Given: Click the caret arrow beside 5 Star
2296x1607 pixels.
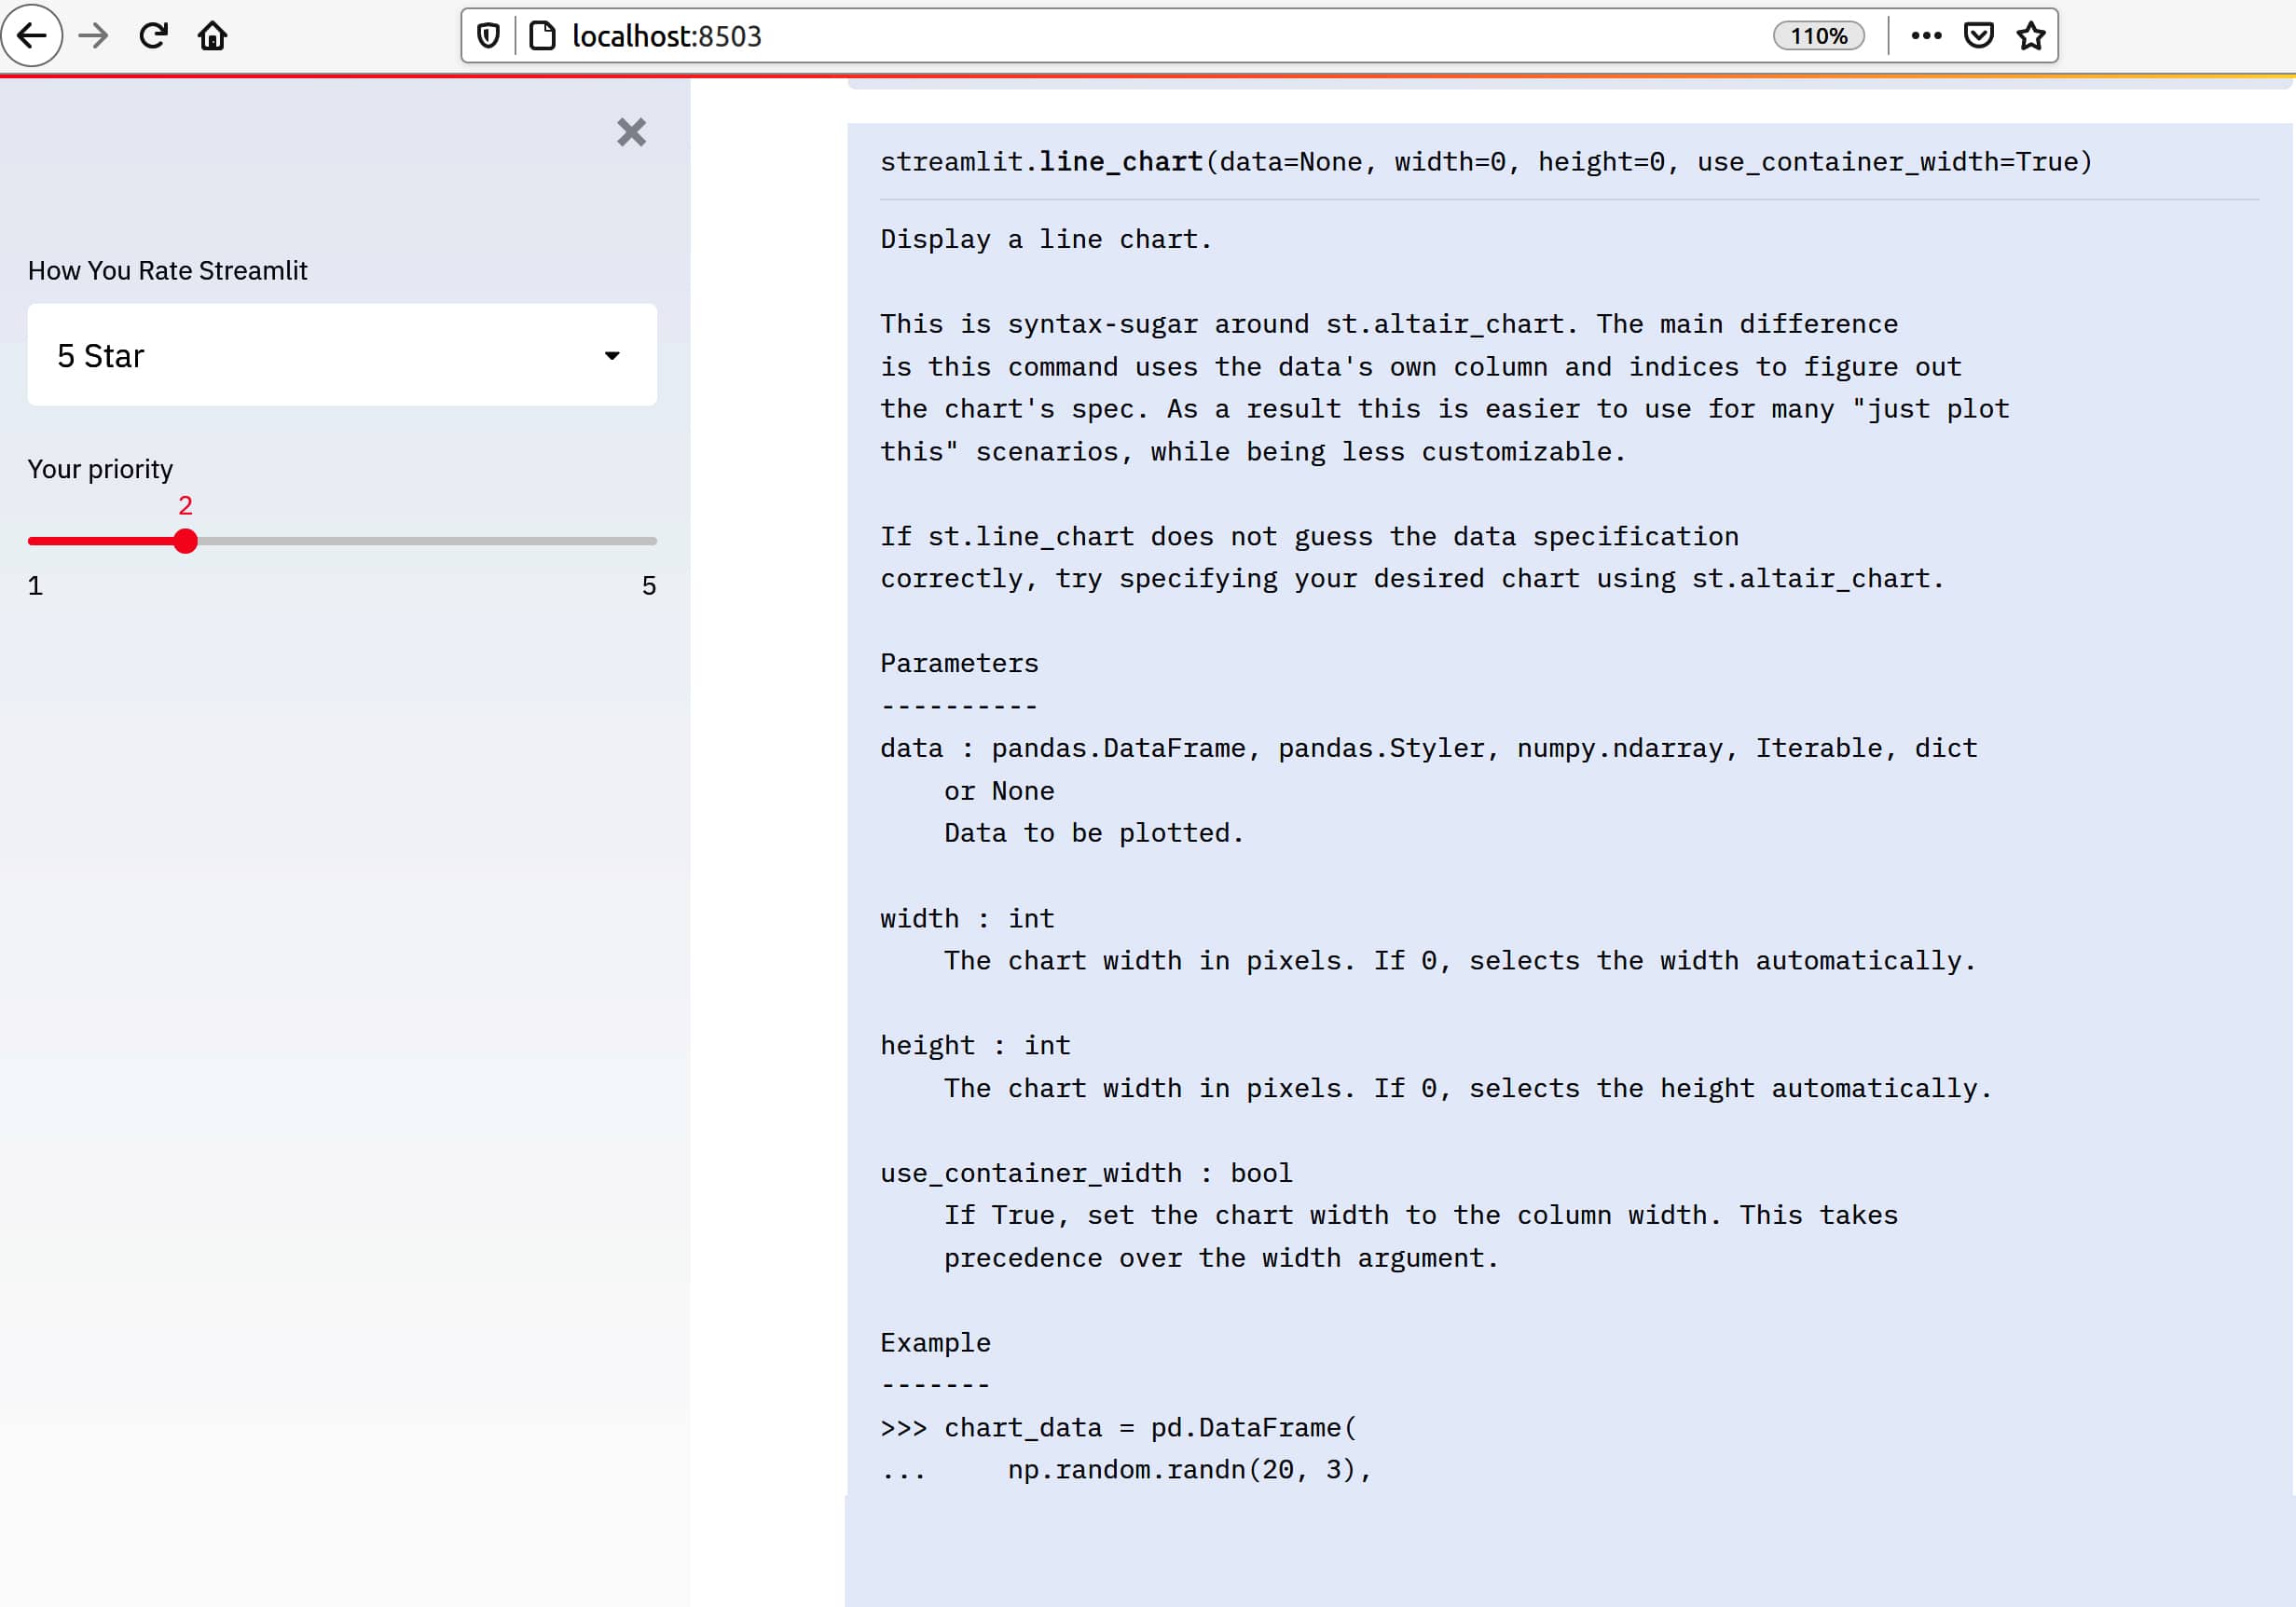Looking at the screenshot, I should [612, 355].
